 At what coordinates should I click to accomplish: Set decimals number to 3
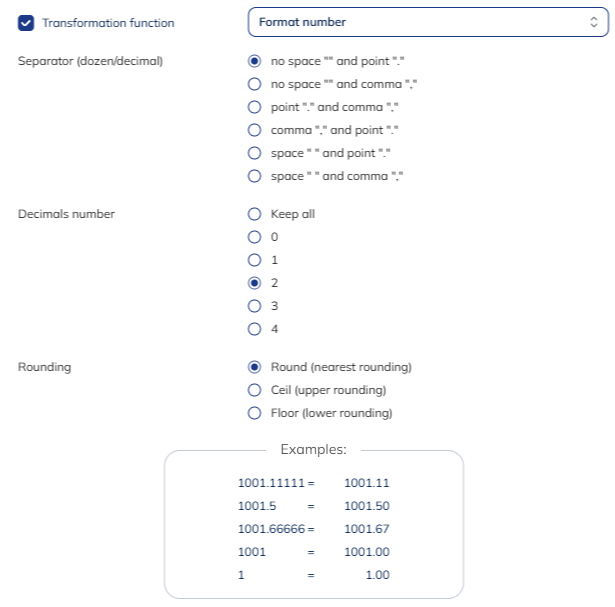[255, 306]
